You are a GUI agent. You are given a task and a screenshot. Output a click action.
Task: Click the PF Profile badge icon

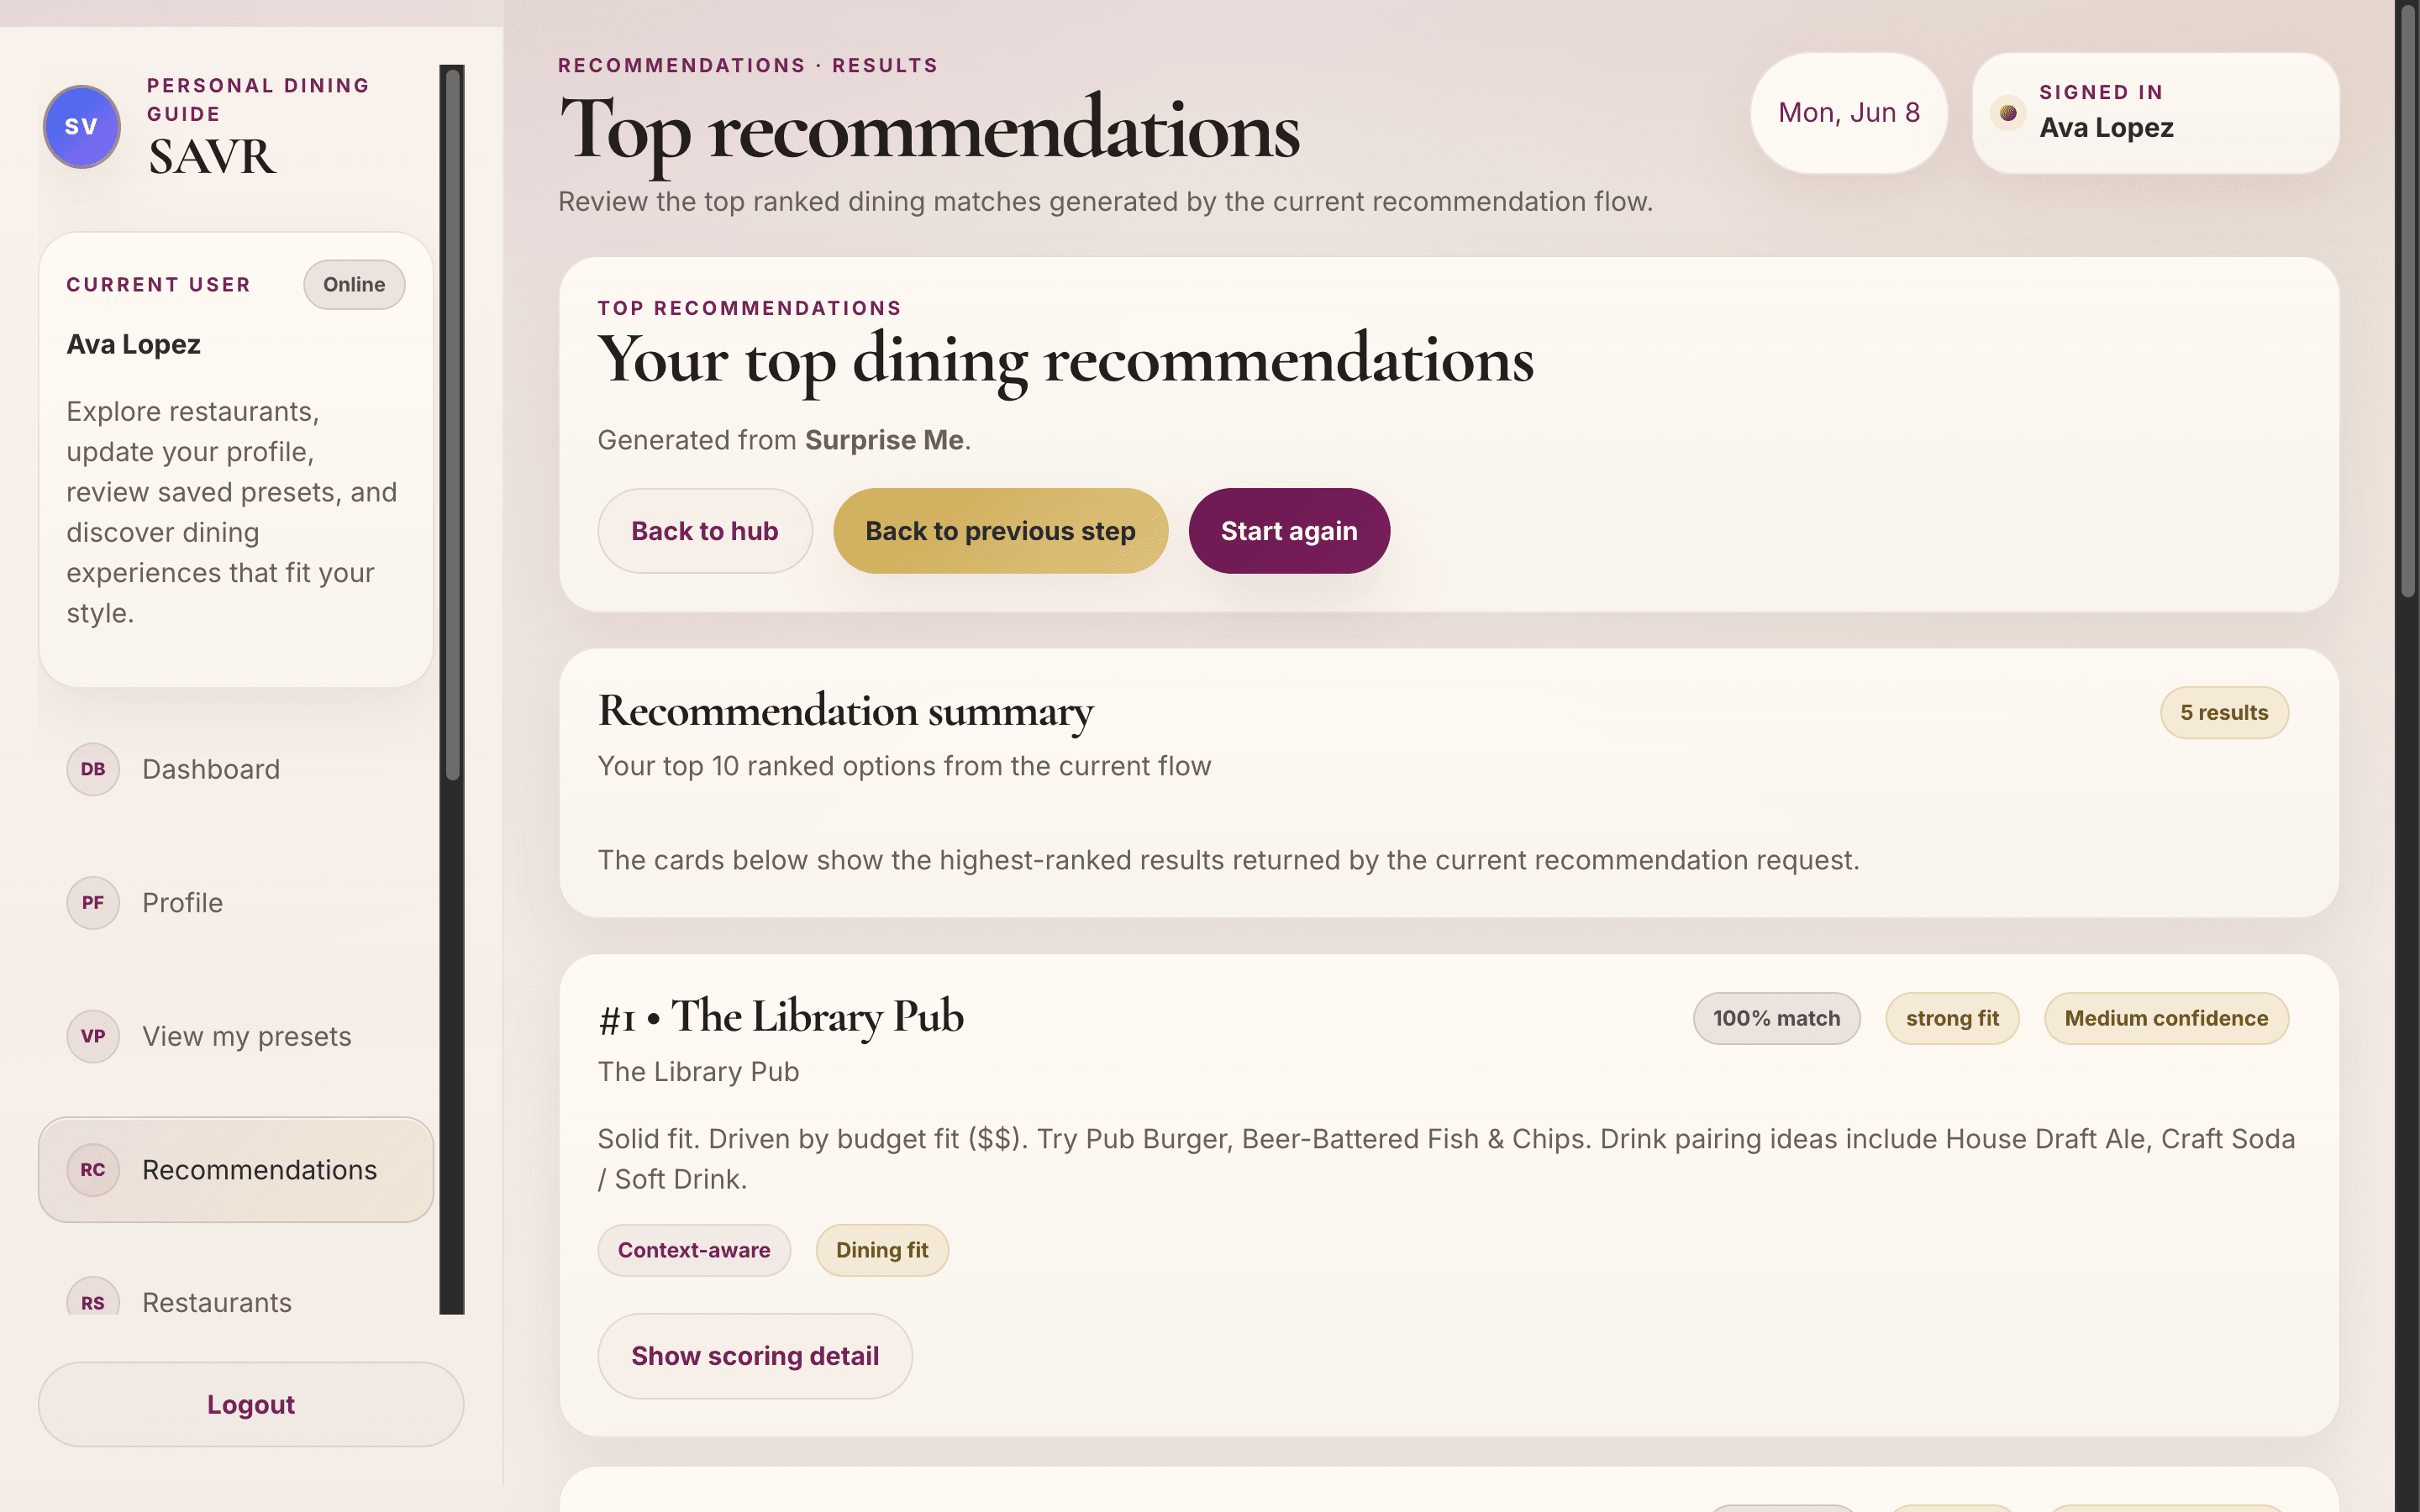point(93,903)
